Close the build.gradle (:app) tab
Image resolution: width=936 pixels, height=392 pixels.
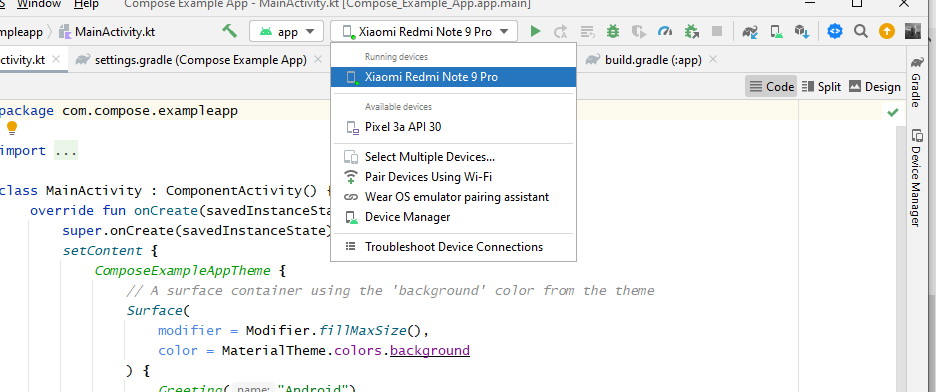click(x=712, y=60)
